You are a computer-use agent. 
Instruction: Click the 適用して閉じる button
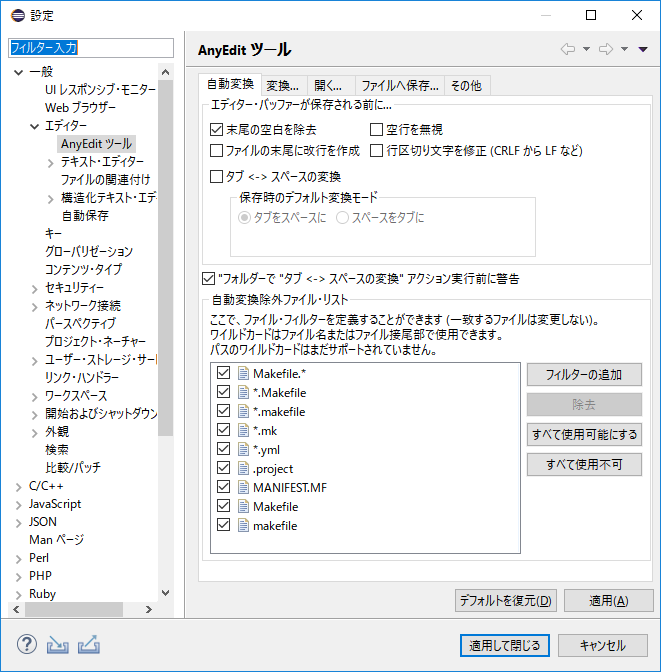coord(505,645)
